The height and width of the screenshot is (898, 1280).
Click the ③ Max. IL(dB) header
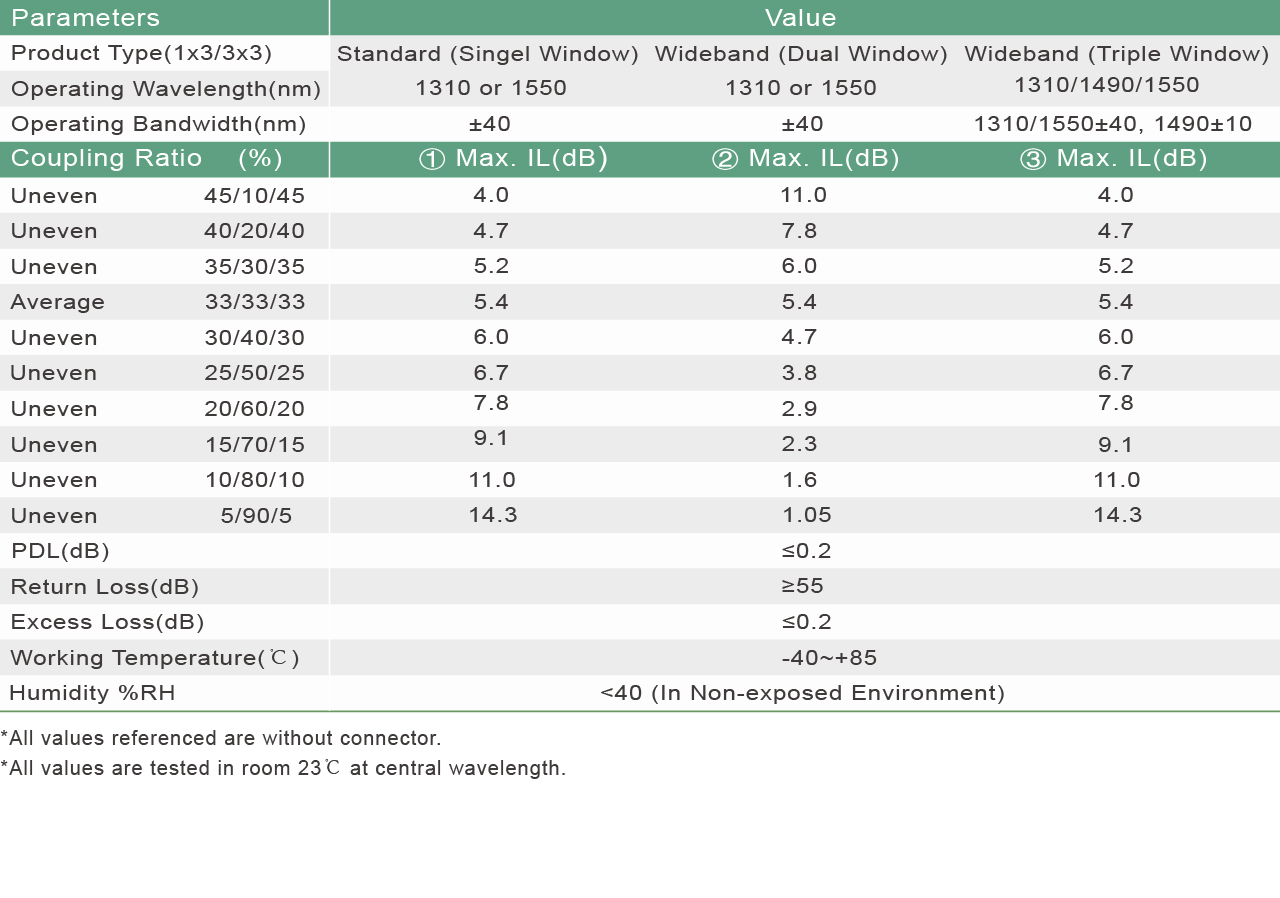1113,159
